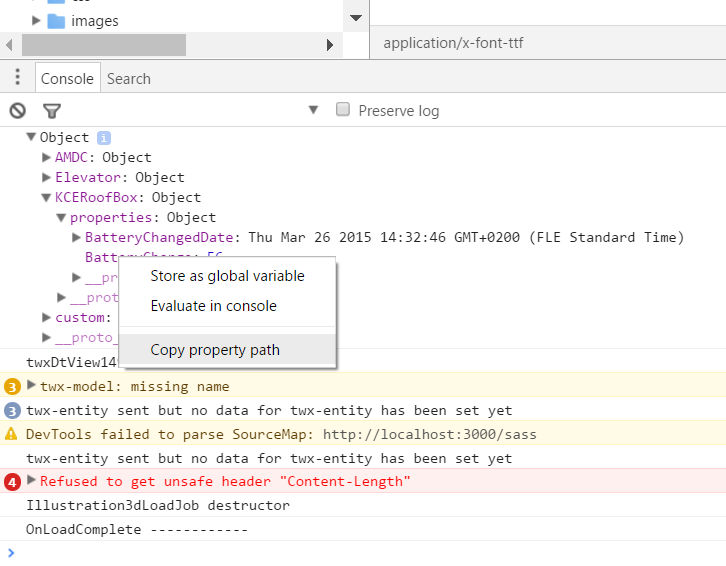This screenshot has width=726, height=566.
Task: Switch to the Search tab
Action: pyautogui.click(x=129, y=79)
